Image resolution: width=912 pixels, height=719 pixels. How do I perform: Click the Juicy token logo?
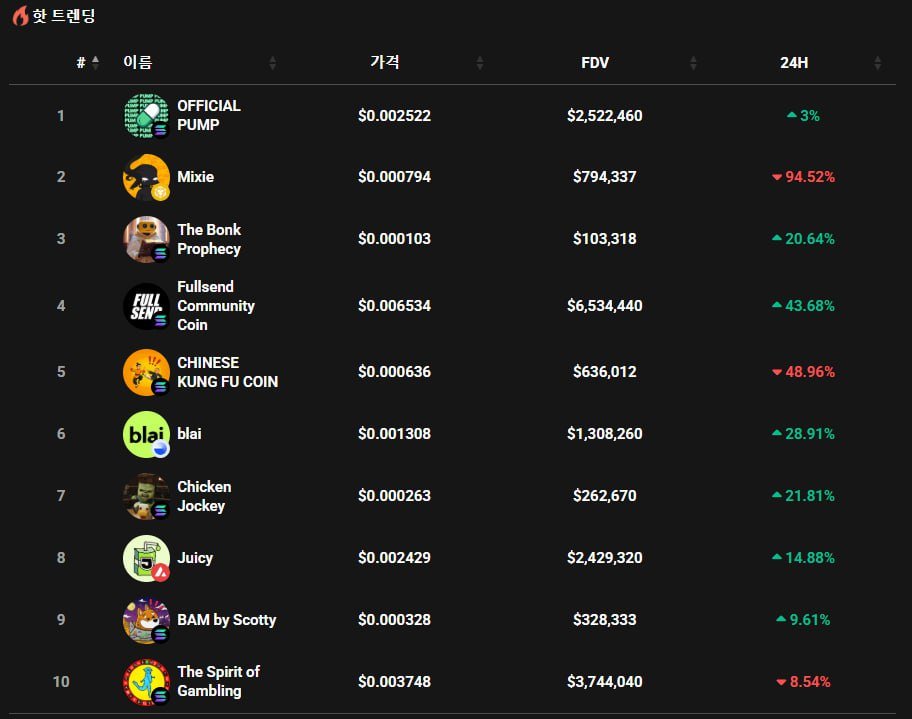pos(147,558)
